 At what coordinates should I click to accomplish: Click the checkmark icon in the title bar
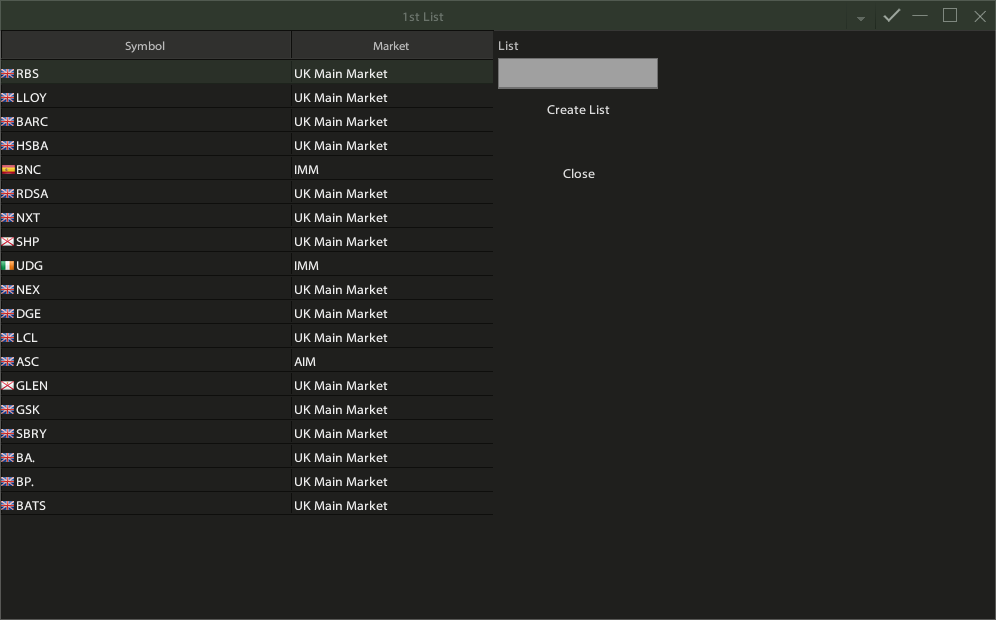[x=891, y=16]
